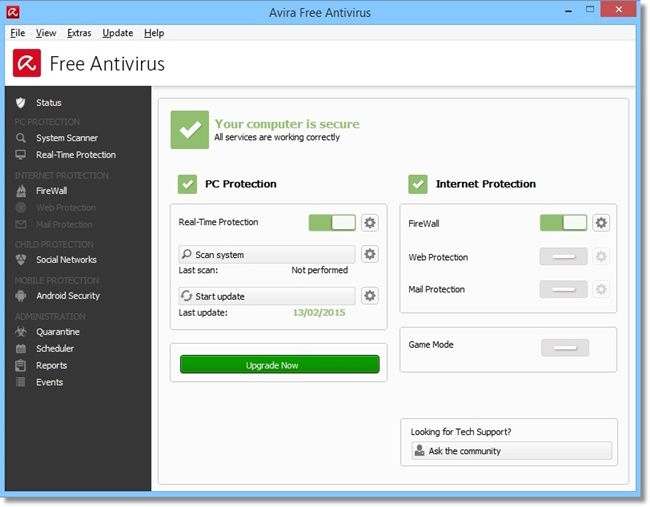Open Start update settings gear

[370, 296]
